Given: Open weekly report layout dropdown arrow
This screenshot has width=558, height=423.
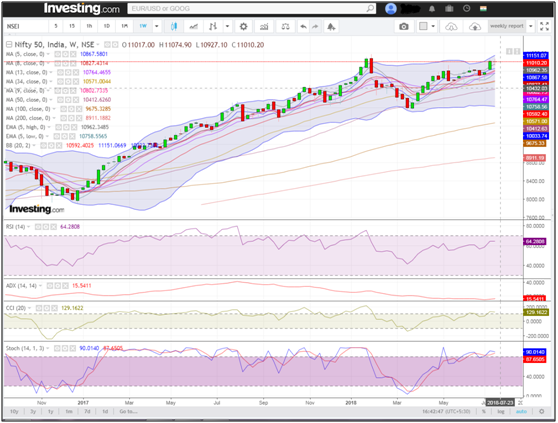Looking at the screenshot, I should point(531,26).
